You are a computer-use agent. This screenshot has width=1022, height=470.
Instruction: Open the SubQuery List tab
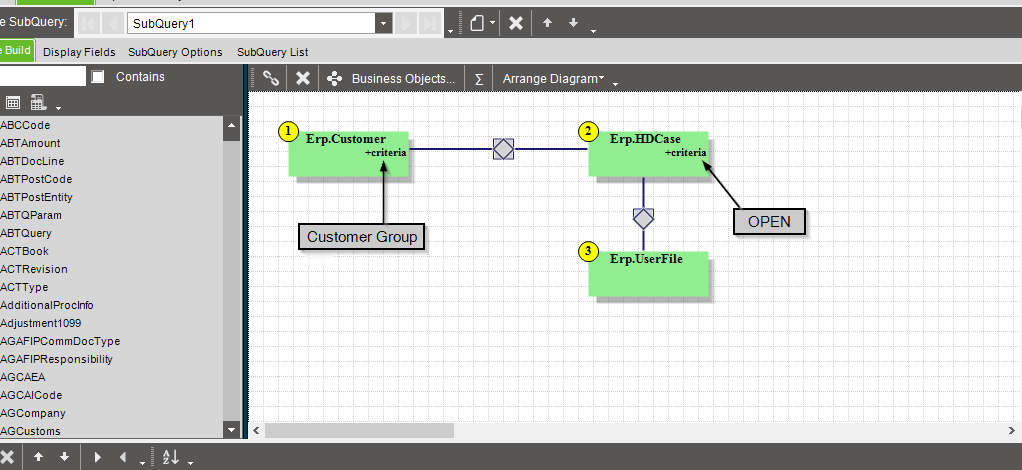pos(272,52)
